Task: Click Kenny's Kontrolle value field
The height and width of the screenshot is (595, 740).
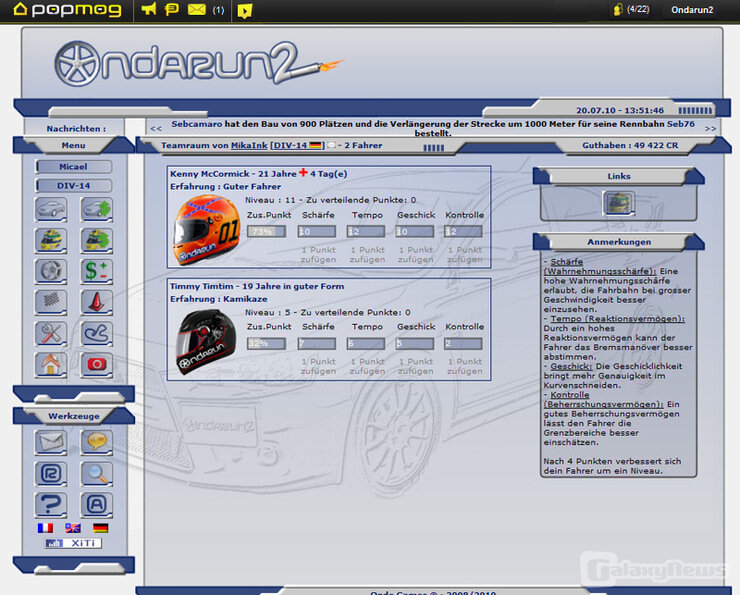Action: pos(463,231)
